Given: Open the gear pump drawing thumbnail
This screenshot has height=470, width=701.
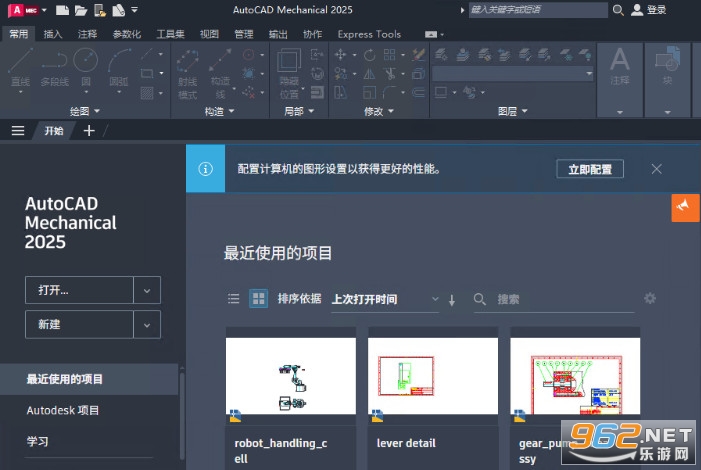Looking at the screenshot, I should [x=575, y=376].
